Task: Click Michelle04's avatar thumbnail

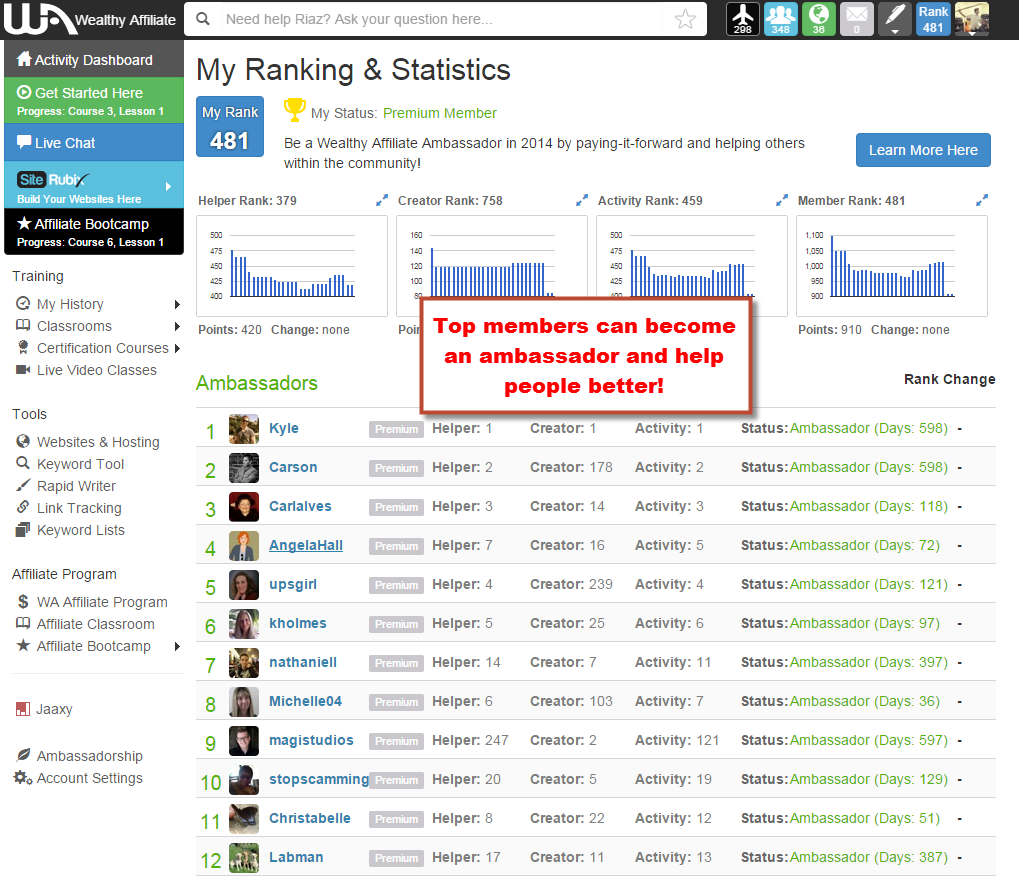Action: pyautogui.click(x=244, y=702)
